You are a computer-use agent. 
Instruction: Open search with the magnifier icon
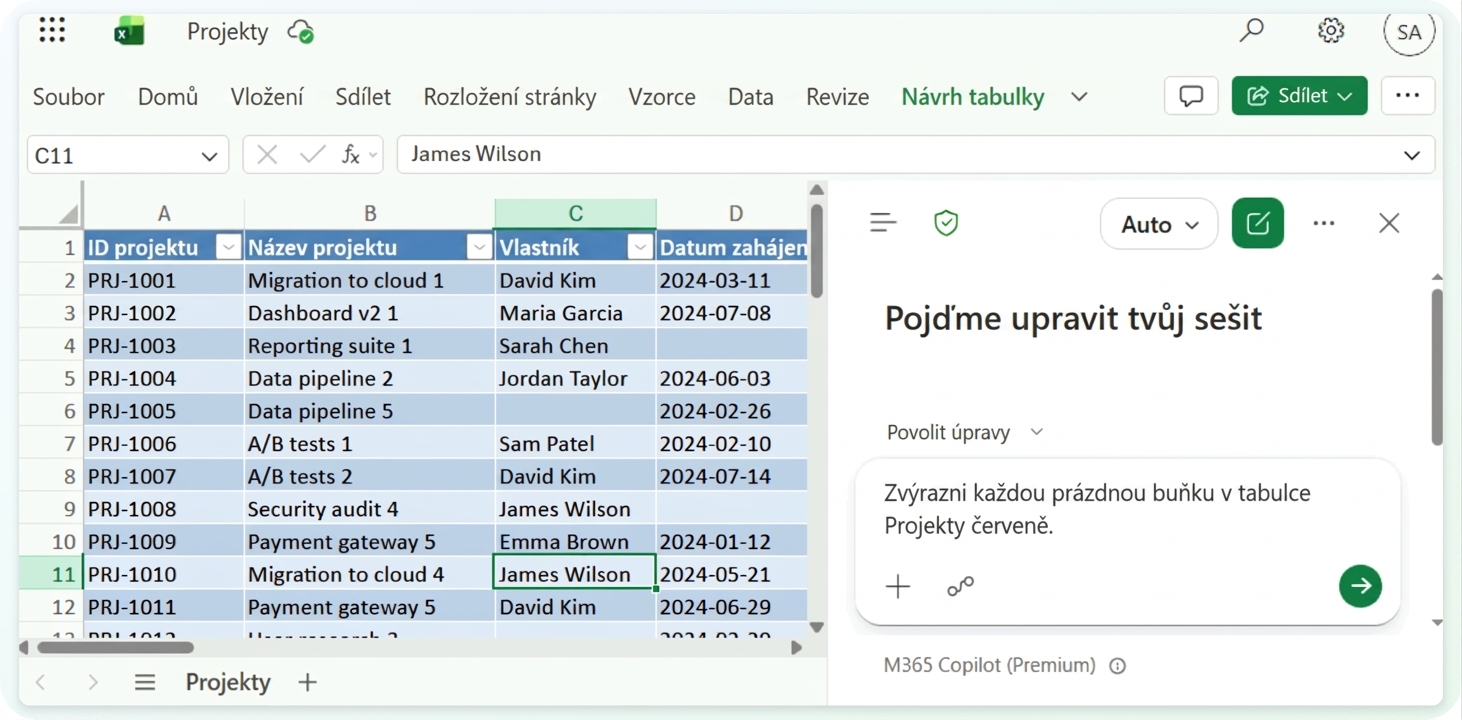tap(1251, 31)
